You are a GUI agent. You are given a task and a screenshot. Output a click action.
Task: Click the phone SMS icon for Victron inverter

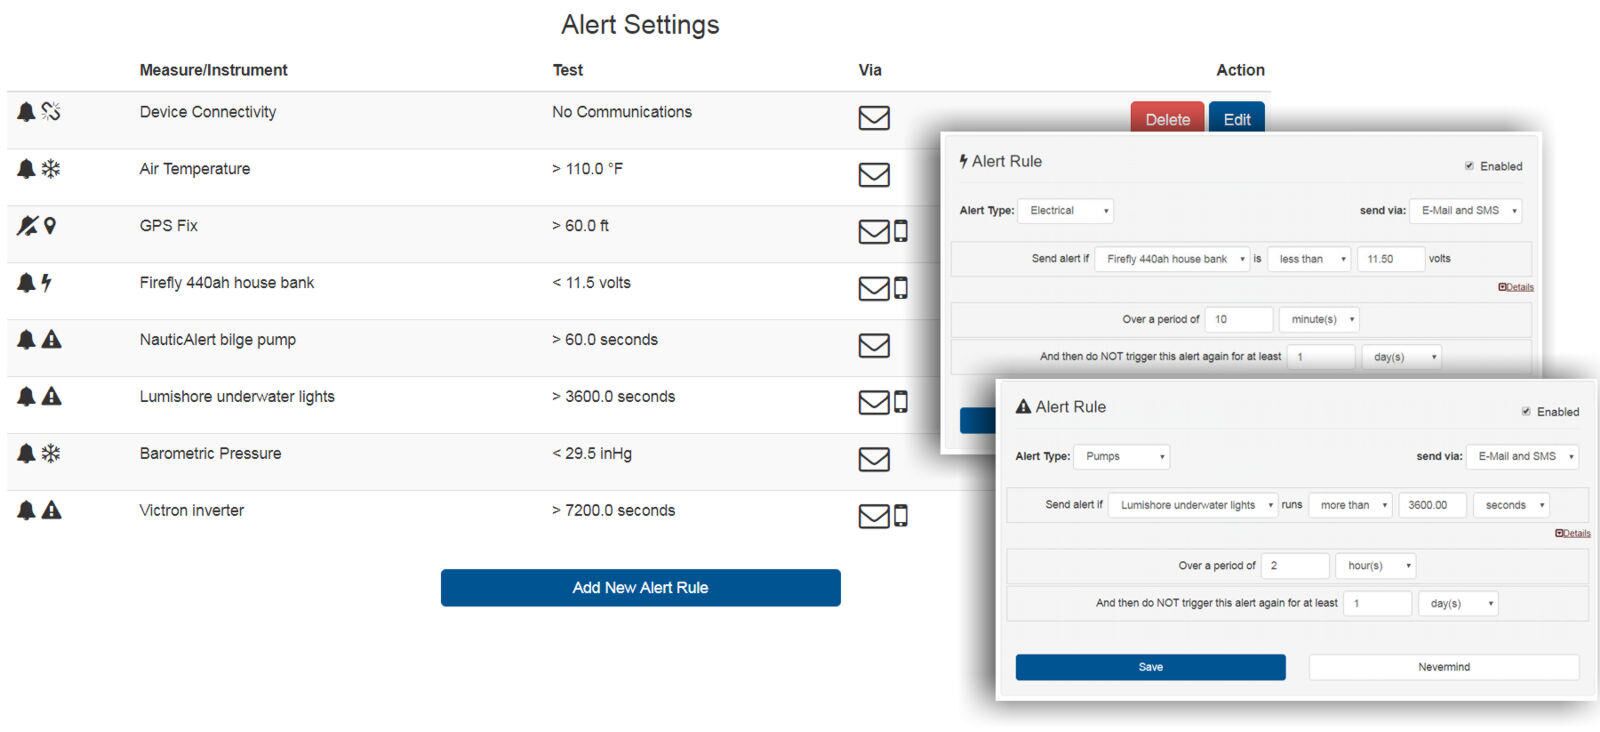pos(901,516)
